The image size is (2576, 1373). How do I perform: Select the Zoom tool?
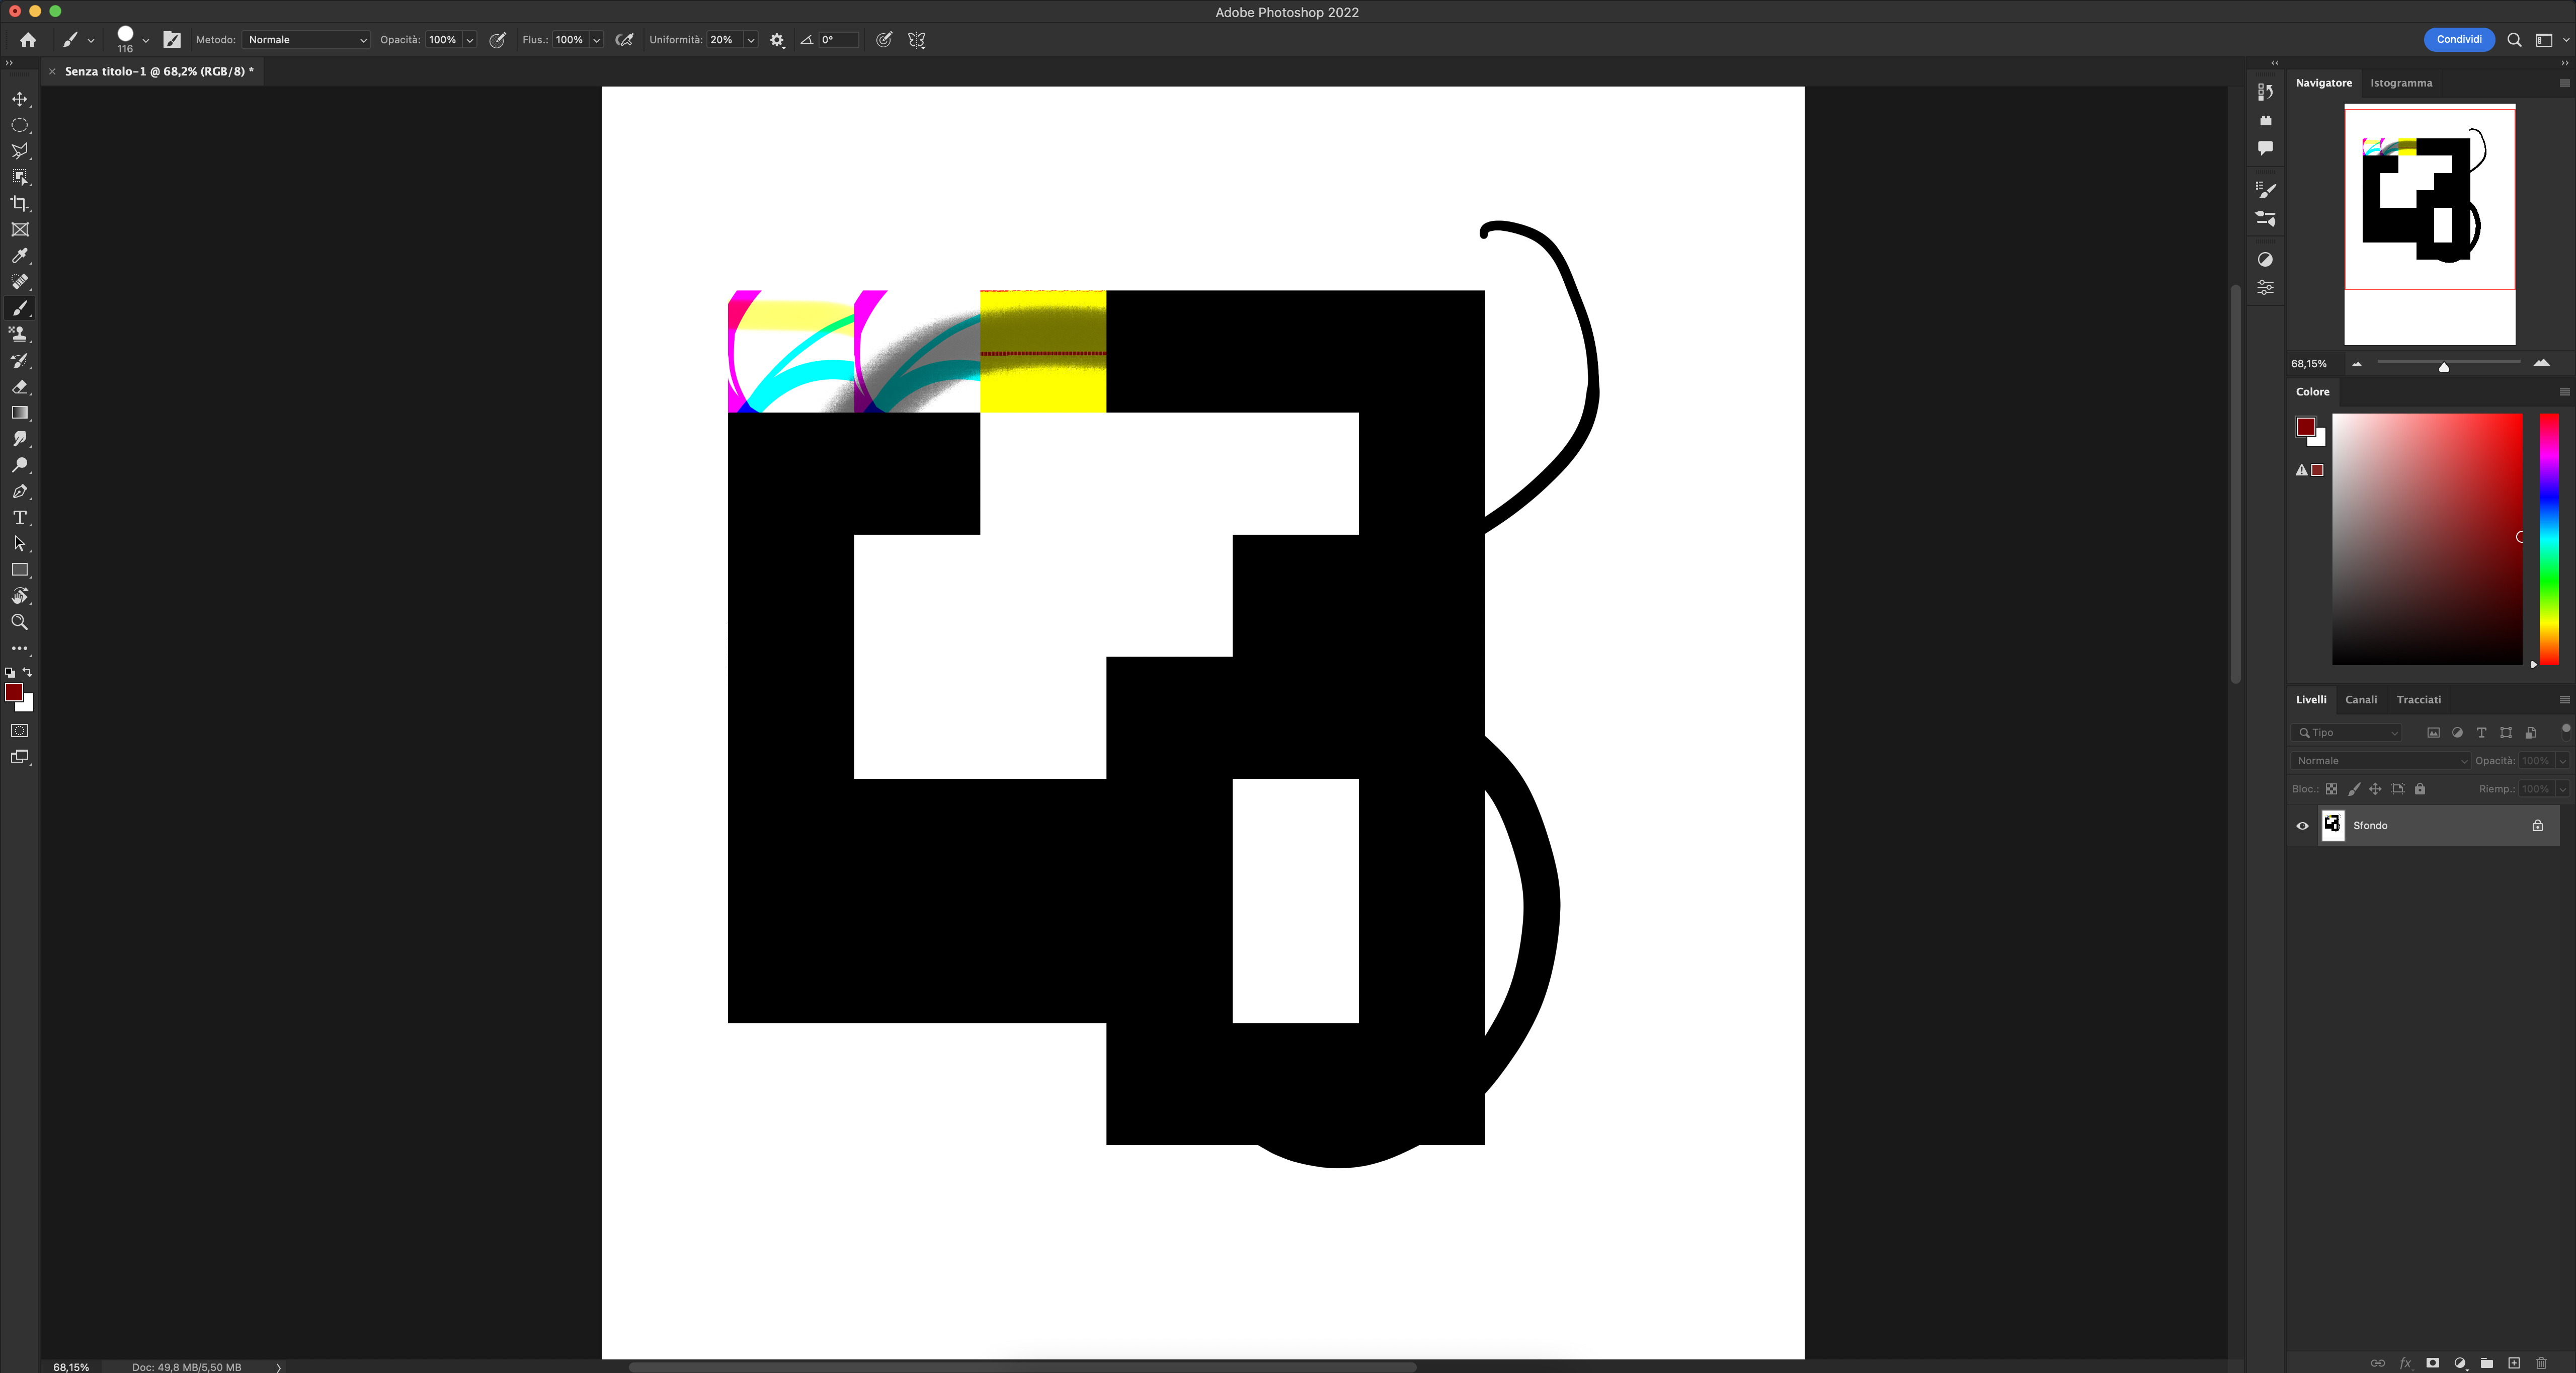point(20,622)
